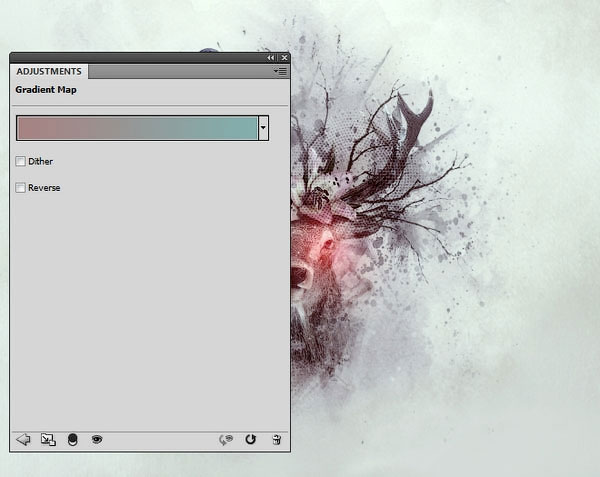The image size is (600, 477).
Task: Select the ADJUSTMENTS tab
Action: (x=49, y=72)
